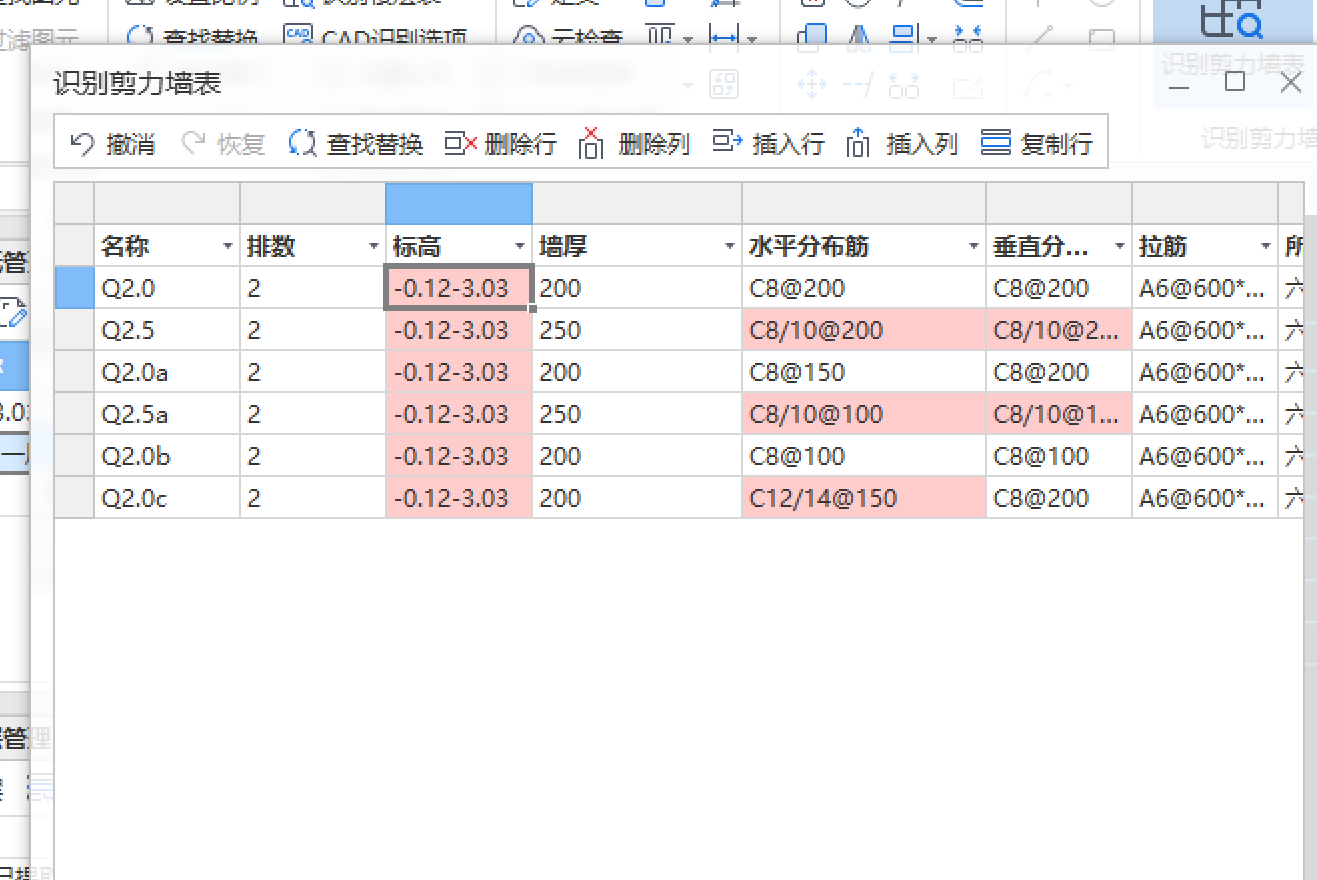This screenshot has height=880, width=1317.
Task: Select the column selector above 水平分布筋
Action: (864, 203)
